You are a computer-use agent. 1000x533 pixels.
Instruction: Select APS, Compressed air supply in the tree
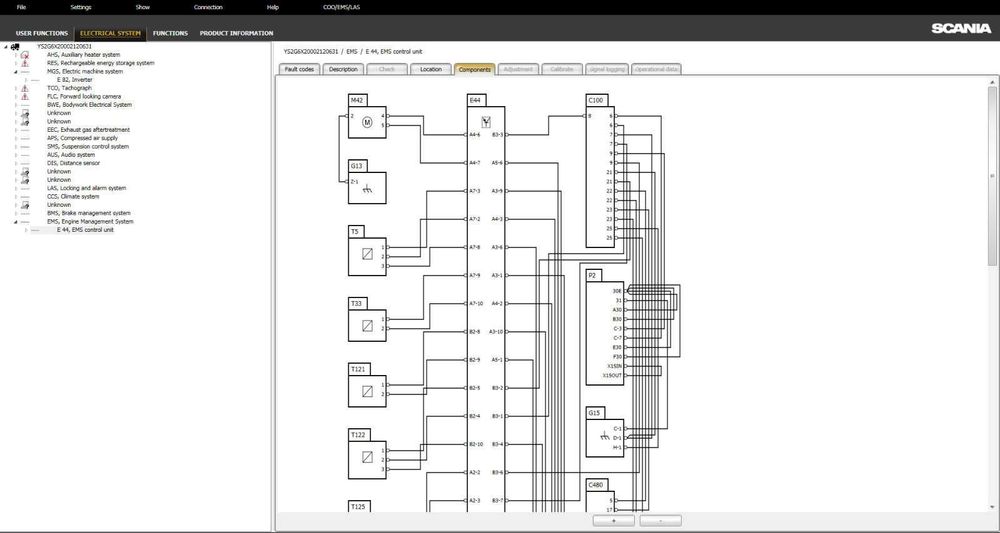[x=82, y=138]
